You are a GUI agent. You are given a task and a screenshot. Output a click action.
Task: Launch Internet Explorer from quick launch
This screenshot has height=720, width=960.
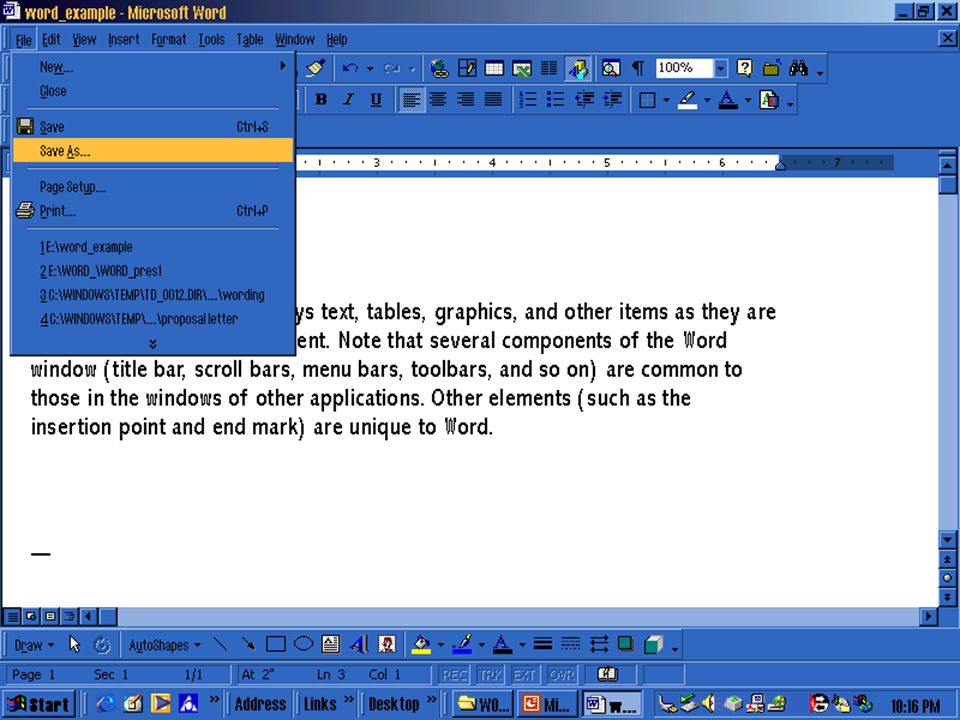click(x=105, y=704)
